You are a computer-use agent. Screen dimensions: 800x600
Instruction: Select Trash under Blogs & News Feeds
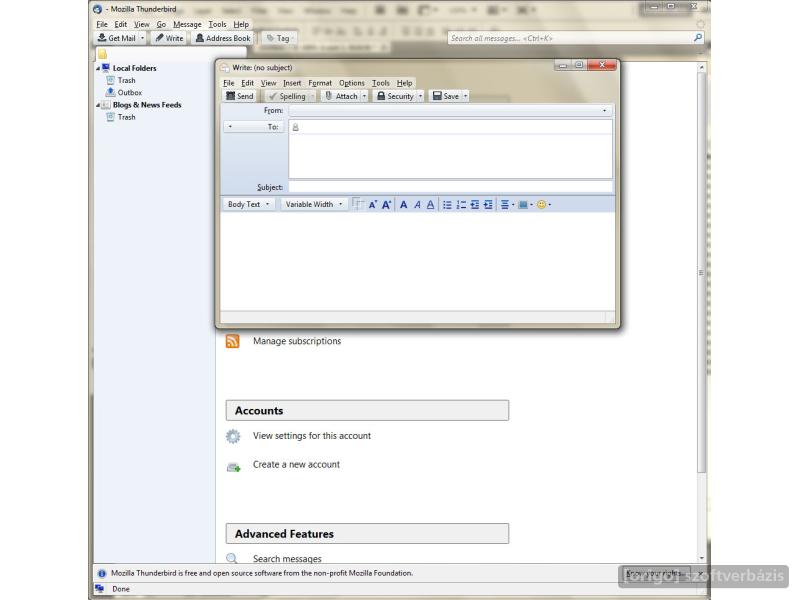click(127, 117)
